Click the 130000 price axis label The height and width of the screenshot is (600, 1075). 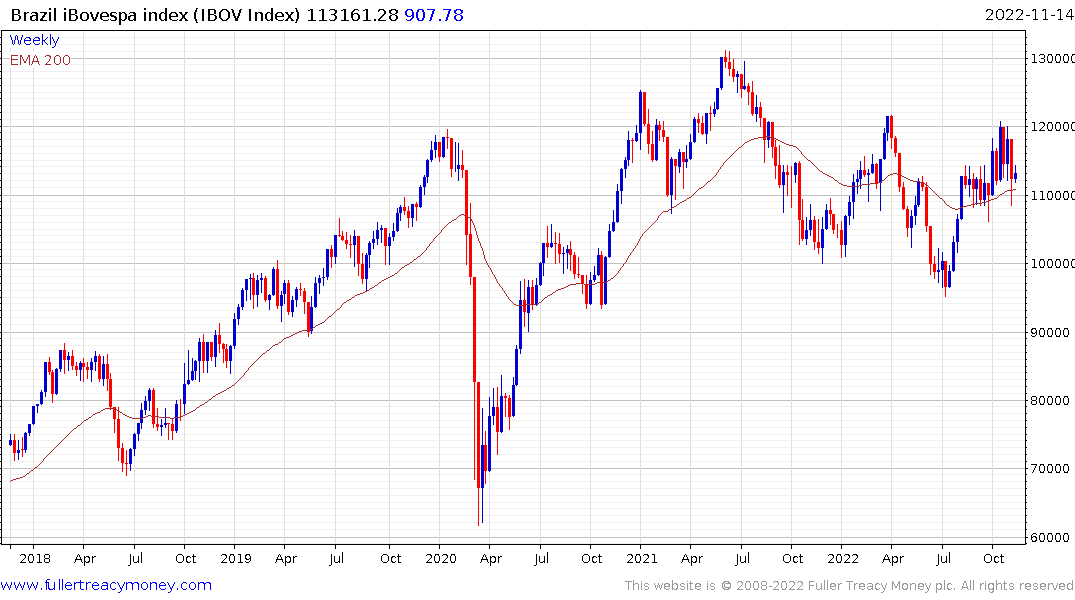[1052, 59]
